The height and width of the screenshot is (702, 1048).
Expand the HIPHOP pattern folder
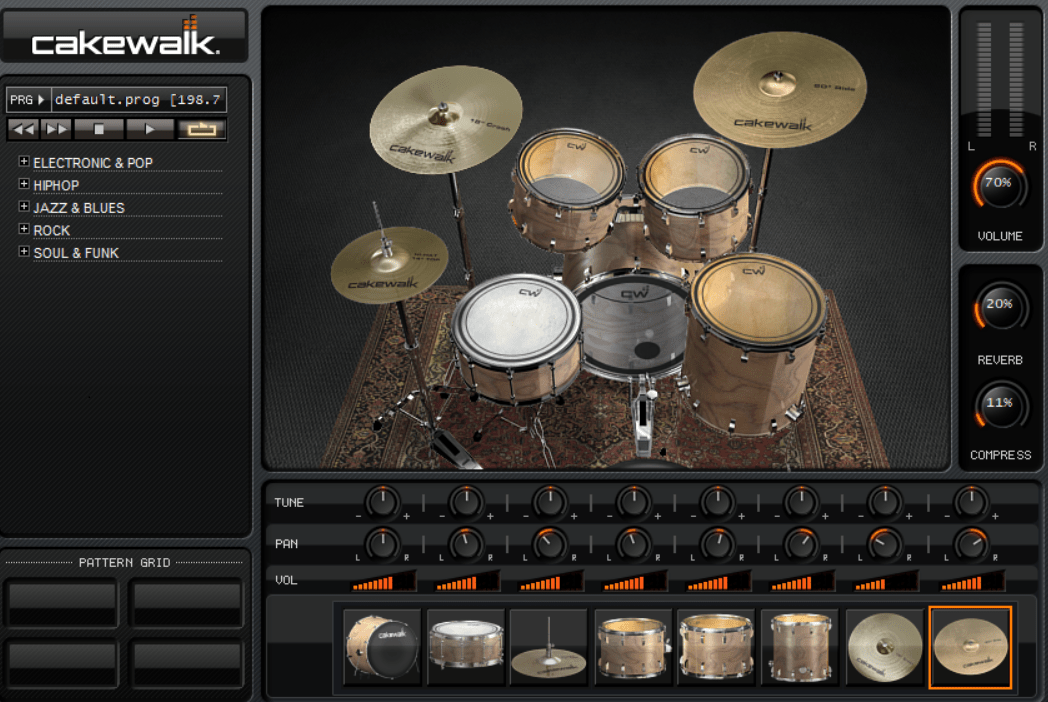[x=23, y=184]
